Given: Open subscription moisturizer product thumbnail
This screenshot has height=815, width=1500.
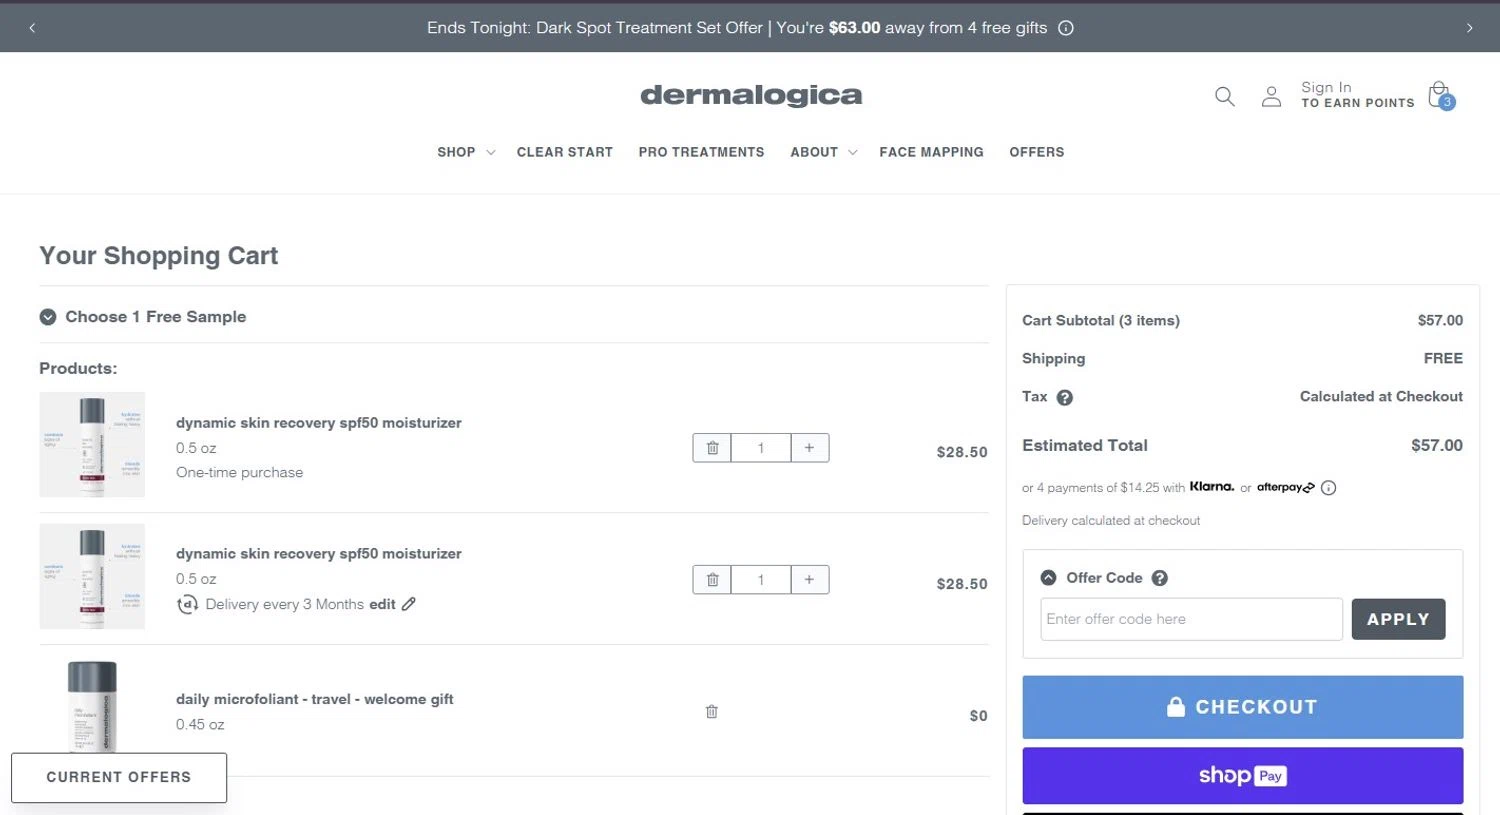Looking at the screenshot, I should click(92, 576).
